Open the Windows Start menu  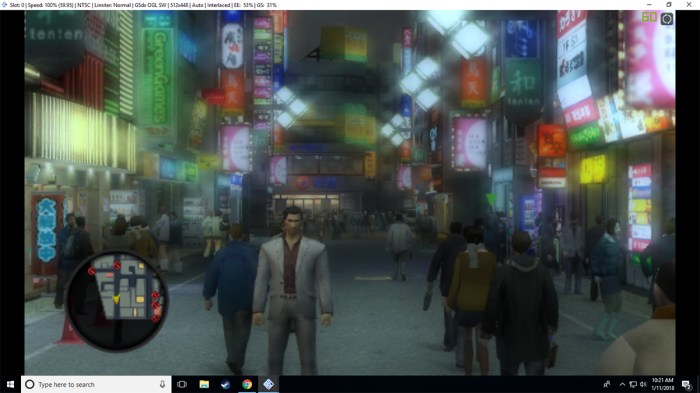(10, 384)
